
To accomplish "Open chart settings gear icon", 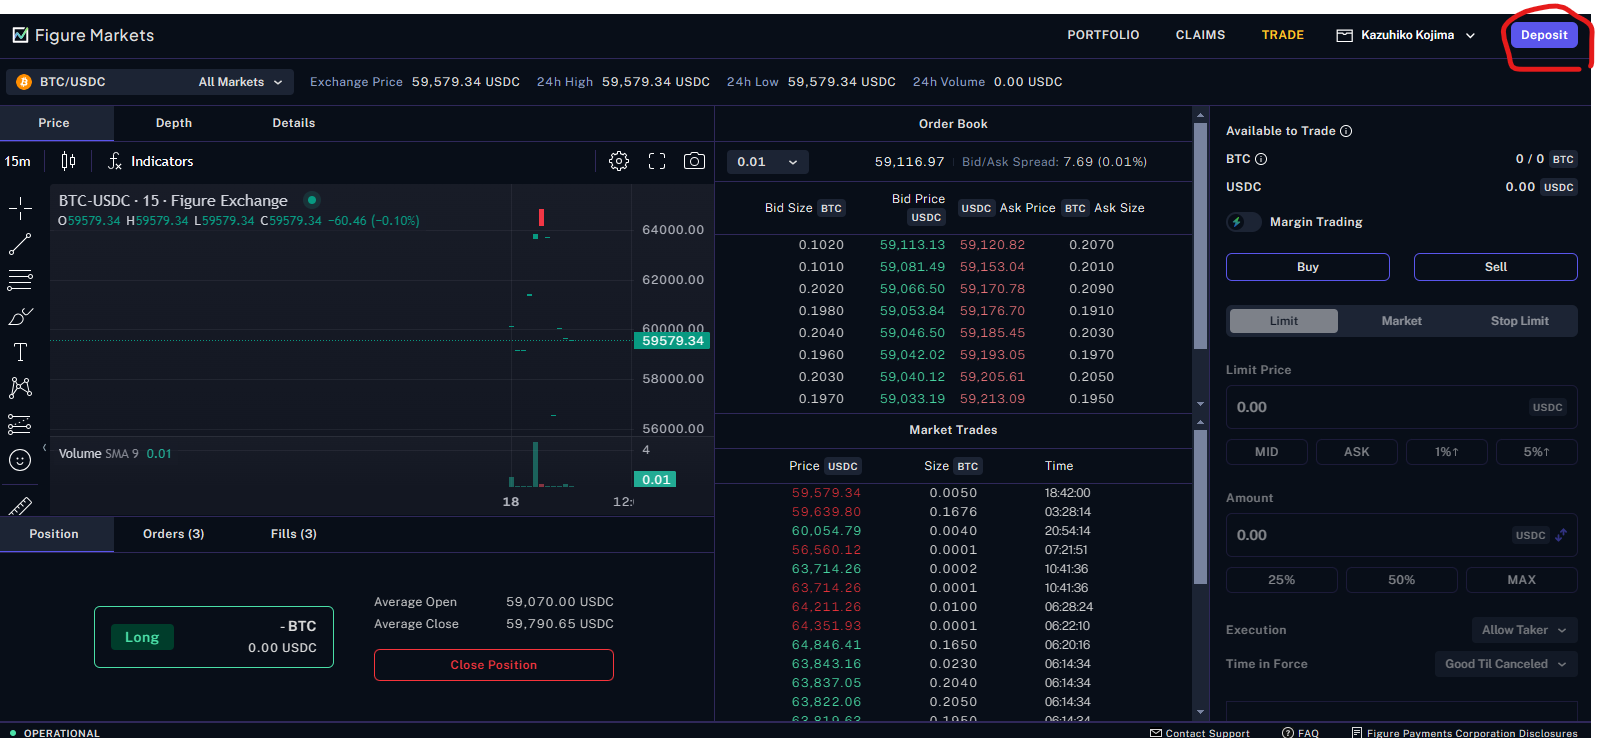I will pyautogui.click(x=619, y=161).
